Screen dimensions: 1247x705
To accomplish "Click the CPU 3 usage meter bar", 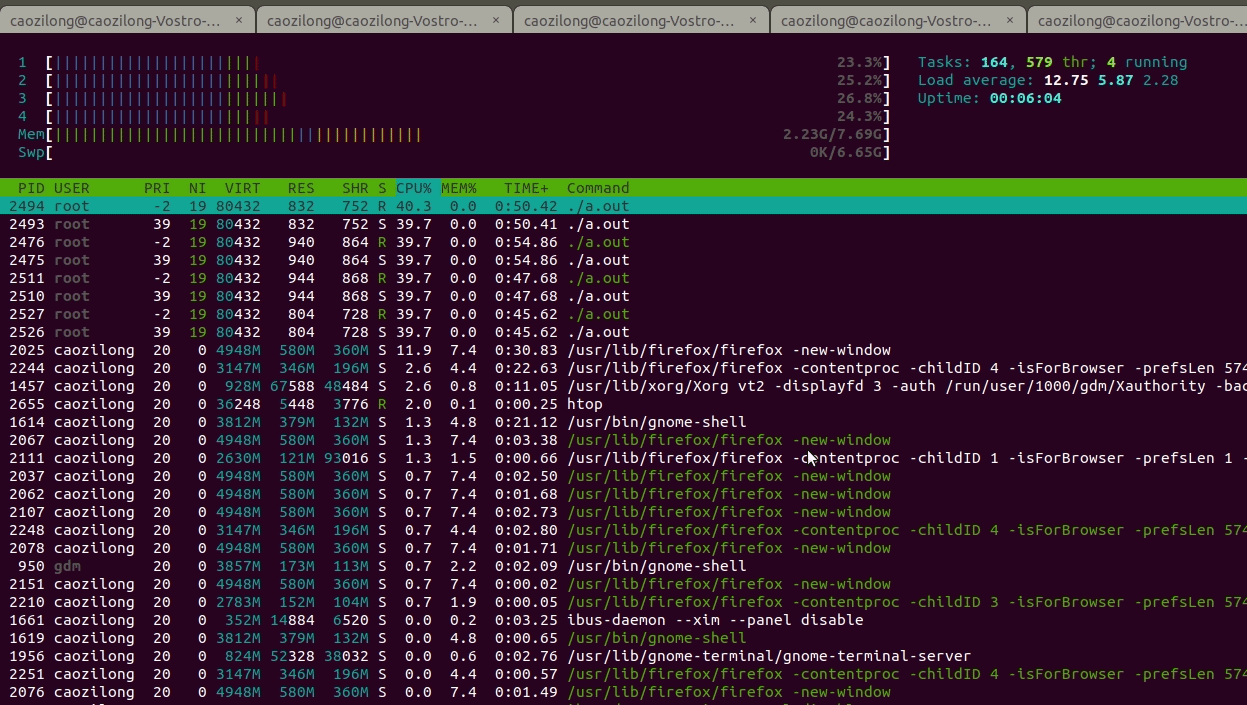I will coord(467,98).
